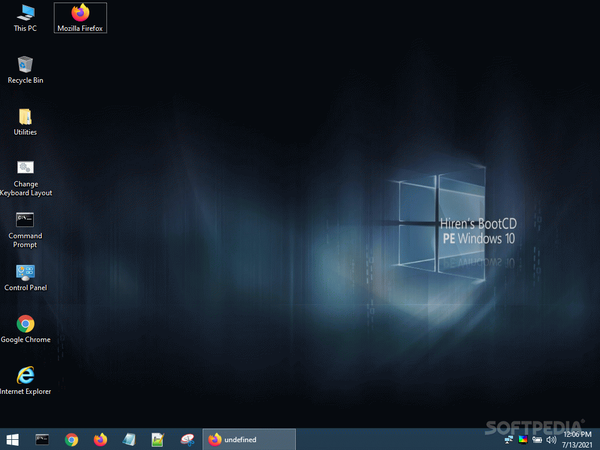The image size is (600, 450).
Task: Select the Utilities folder on desktop
Action: [x=25, y=122]
